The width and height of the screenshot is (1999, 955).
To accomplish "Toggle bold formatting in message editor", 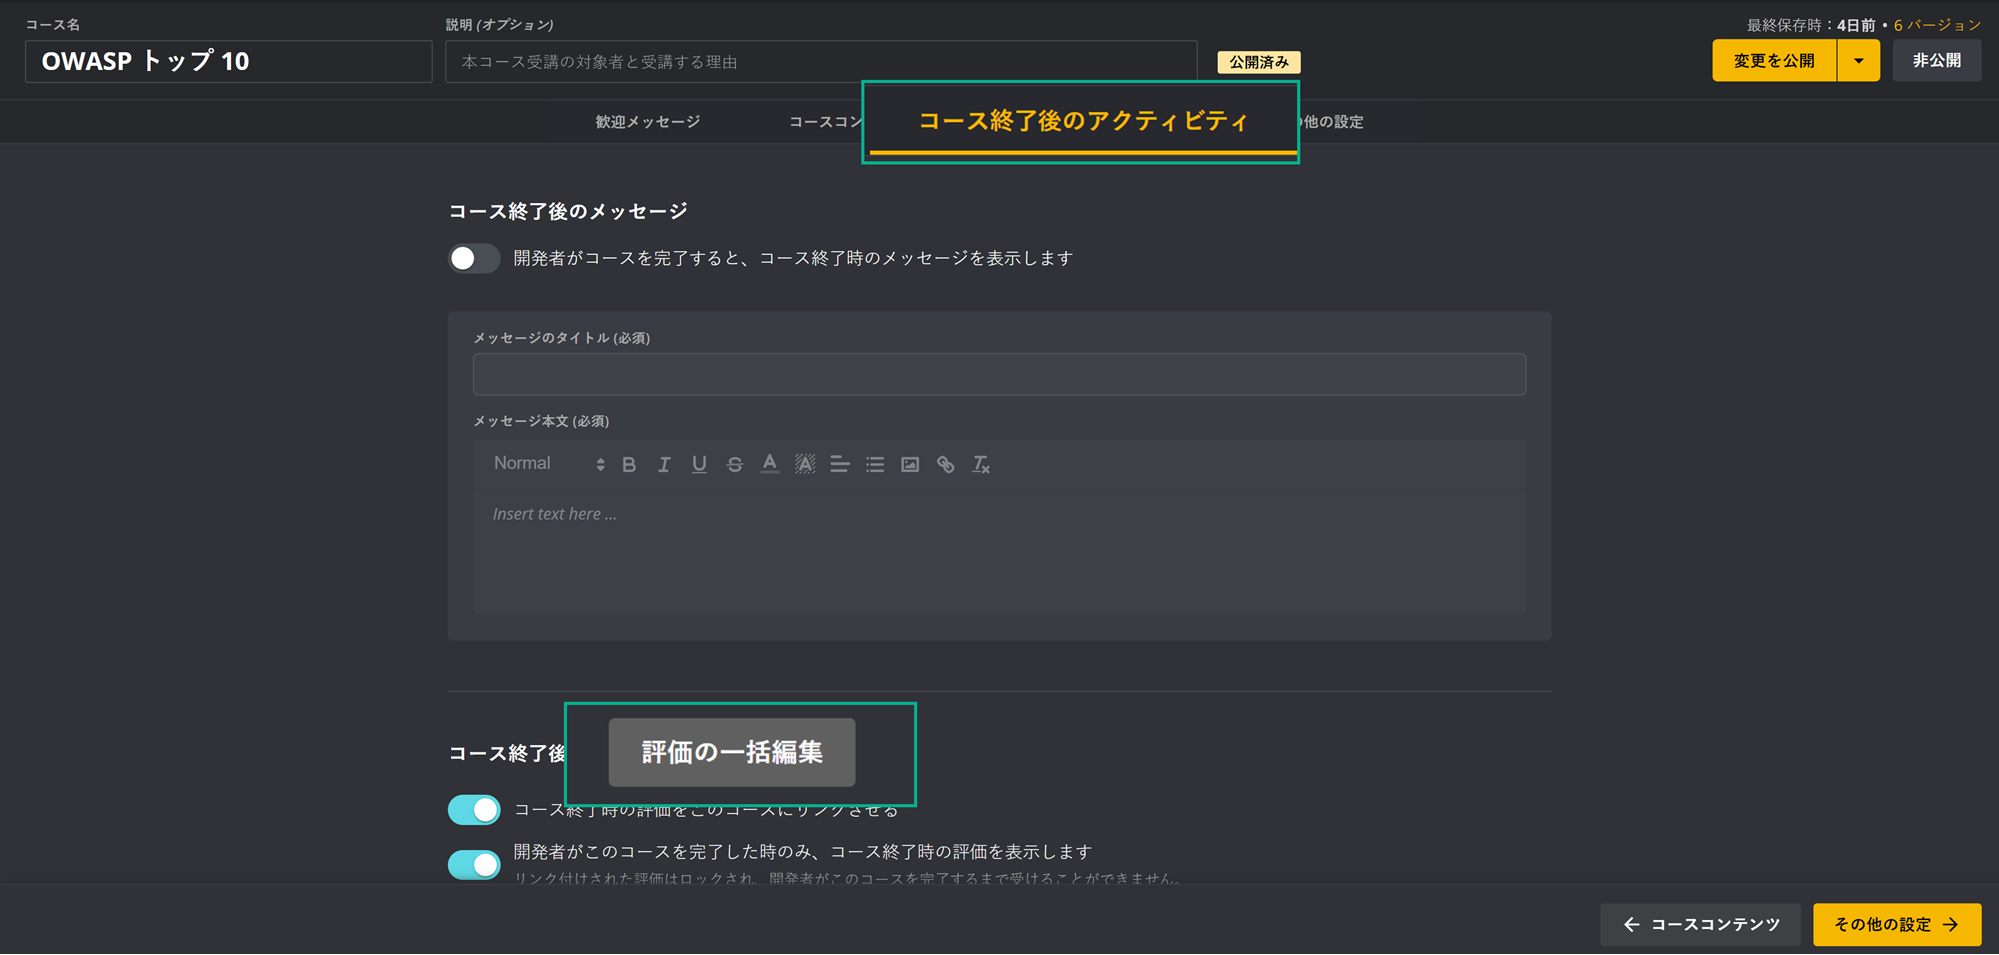I will [629, 464].
